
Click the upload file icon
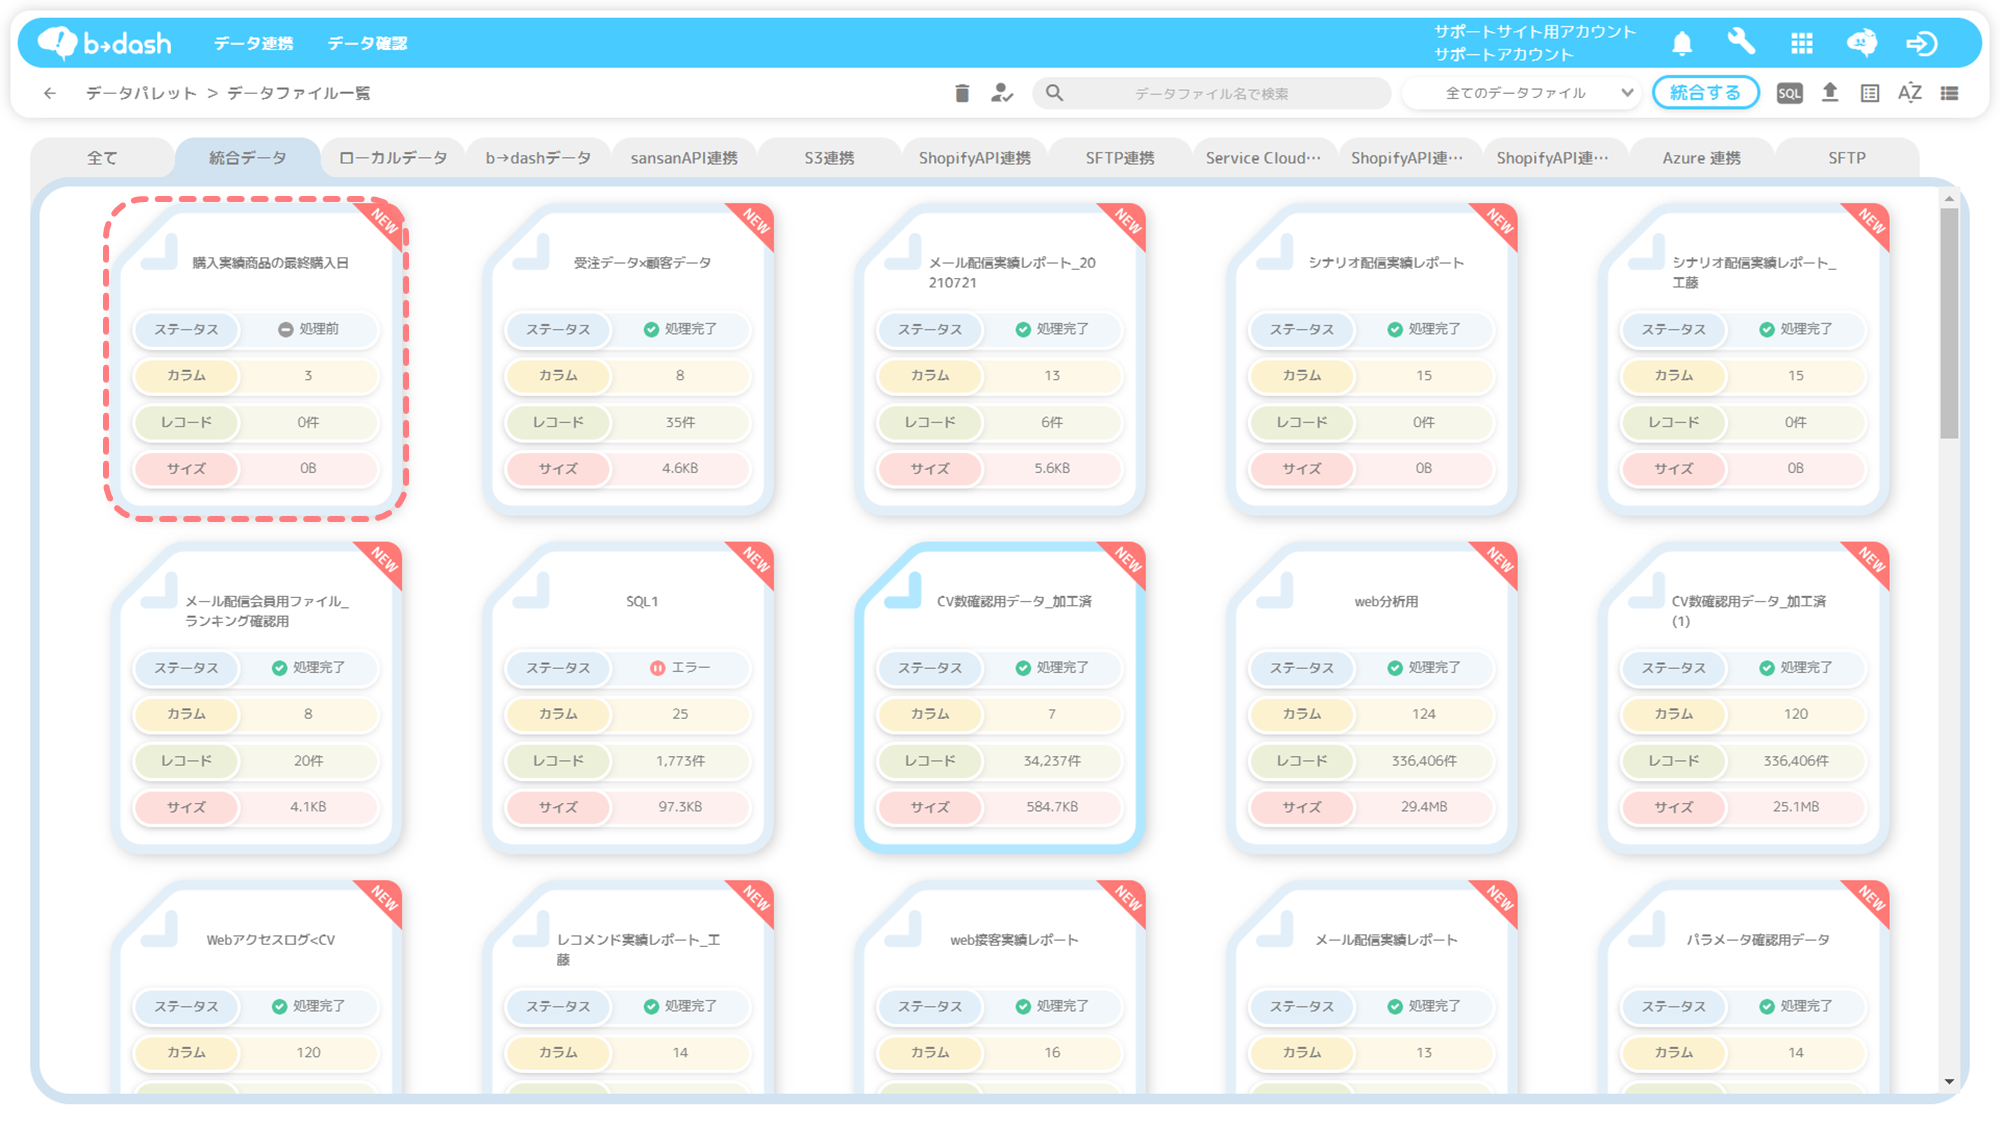[x=1830, y=93]
